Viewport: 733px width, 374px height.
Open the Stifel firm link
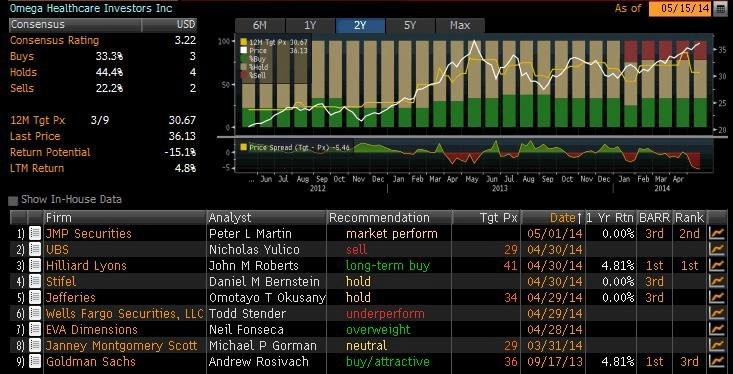click(x=61, y=281)
